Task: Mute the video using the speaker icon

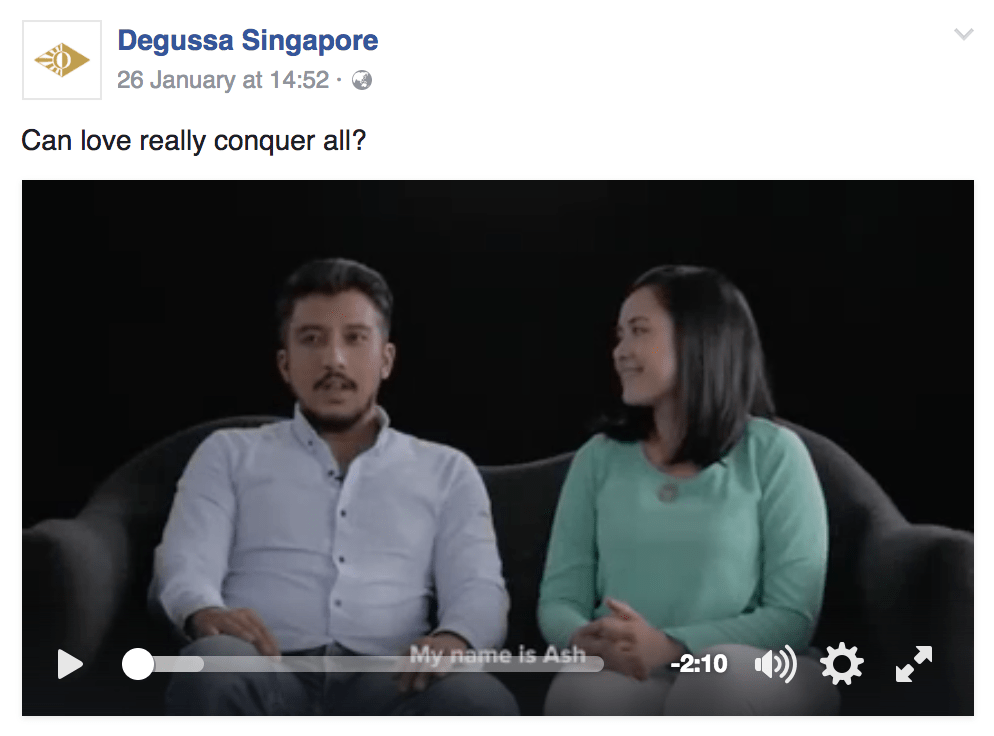Action: pos(775,664)
